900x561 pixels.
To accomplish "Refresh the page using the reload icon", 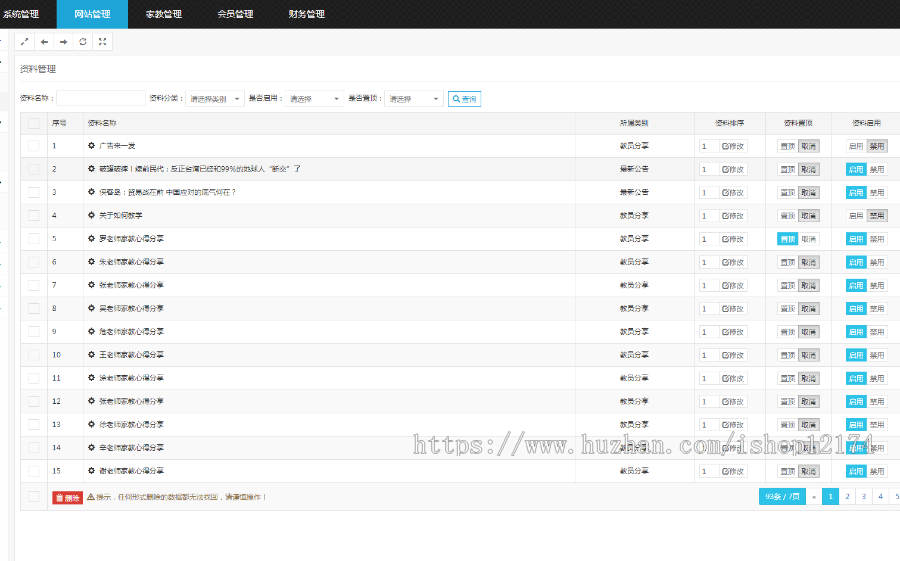I will (83, 42).
